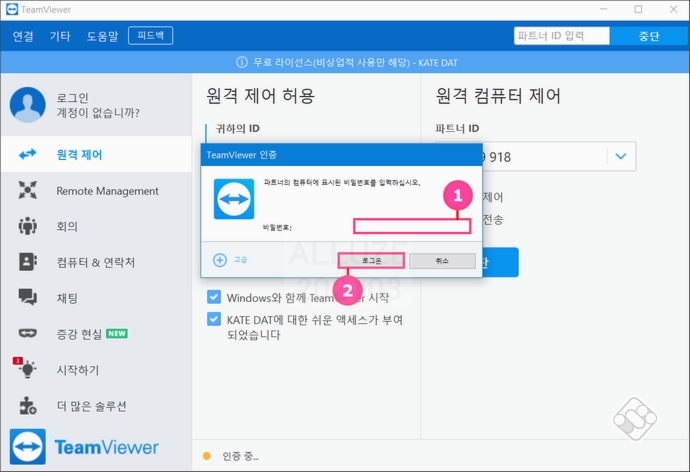The height and width of the screenshot is (472, 690).
Task: Minimize the TeamViewer window
Action: (603, 9)
